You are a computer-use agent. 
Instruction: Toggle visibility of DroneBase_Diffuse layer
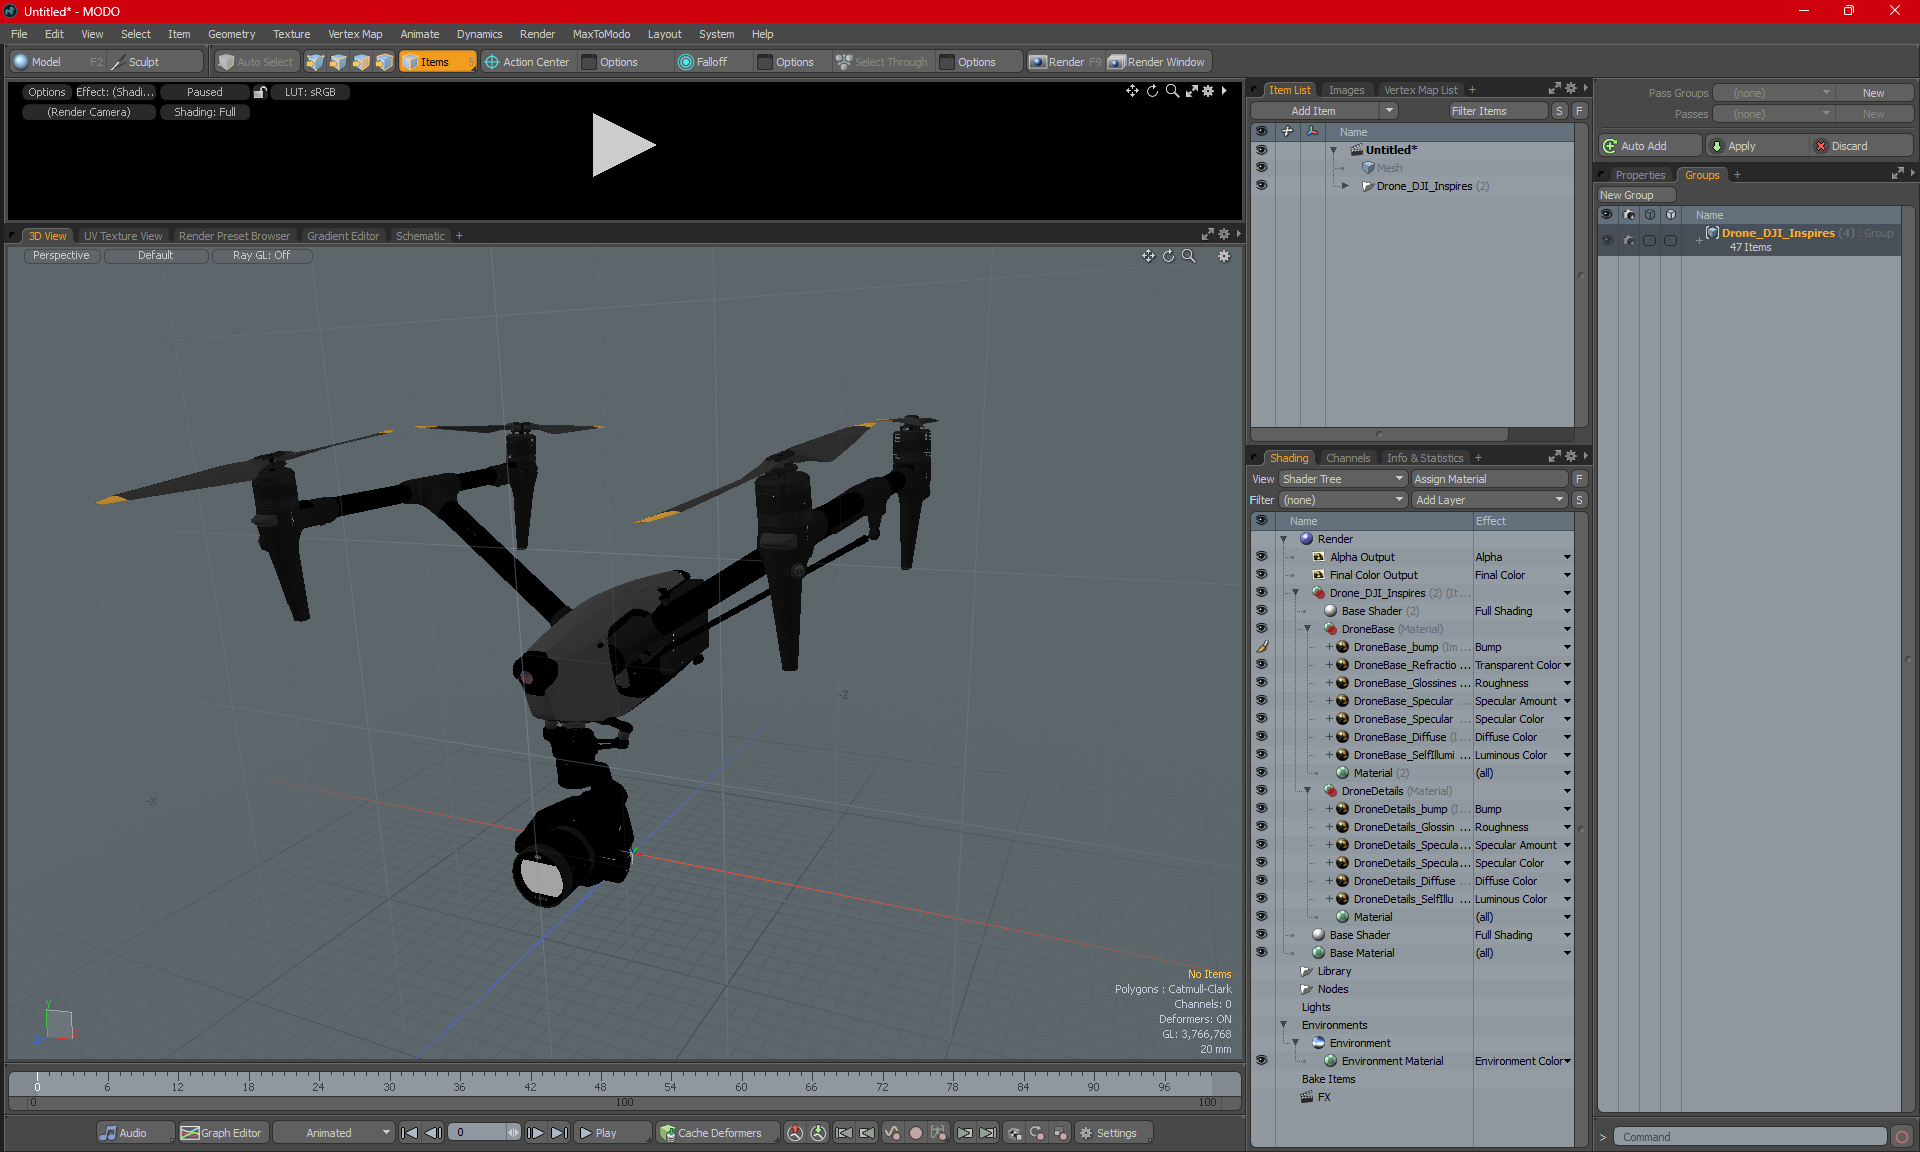1261,737
